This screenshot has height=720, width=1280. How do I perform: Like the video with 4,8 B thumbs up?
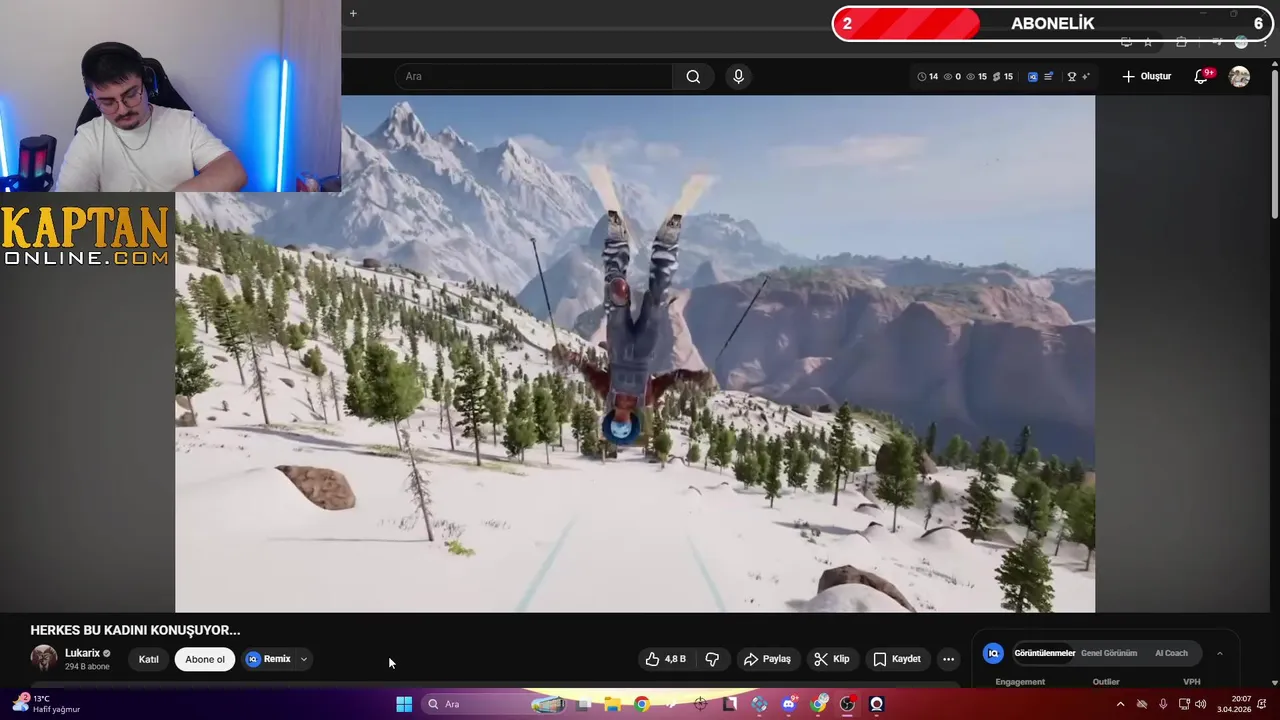pyautogui.click(x=666, y=659)
